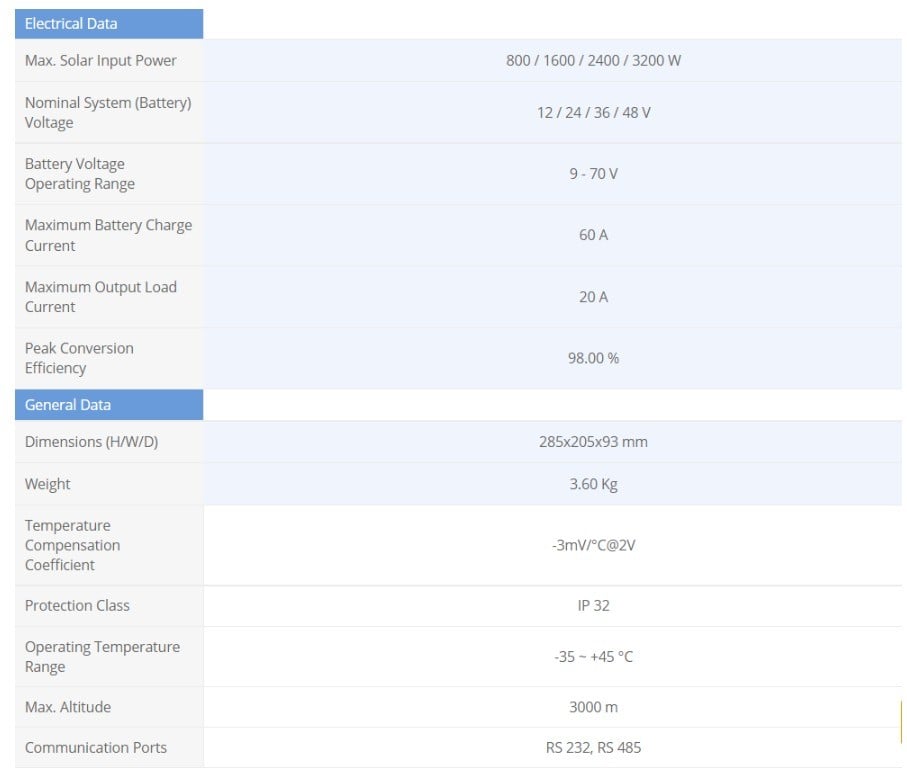Select the IP 32 protection class value
907x774 pixels.
pos(593,606)
